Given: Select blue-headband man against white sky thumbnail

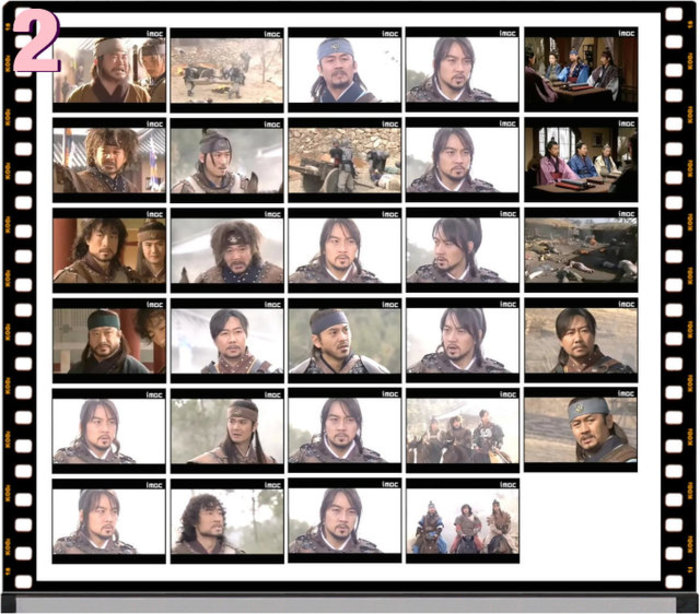Looking at the screenshot, I should pos(344,70).
